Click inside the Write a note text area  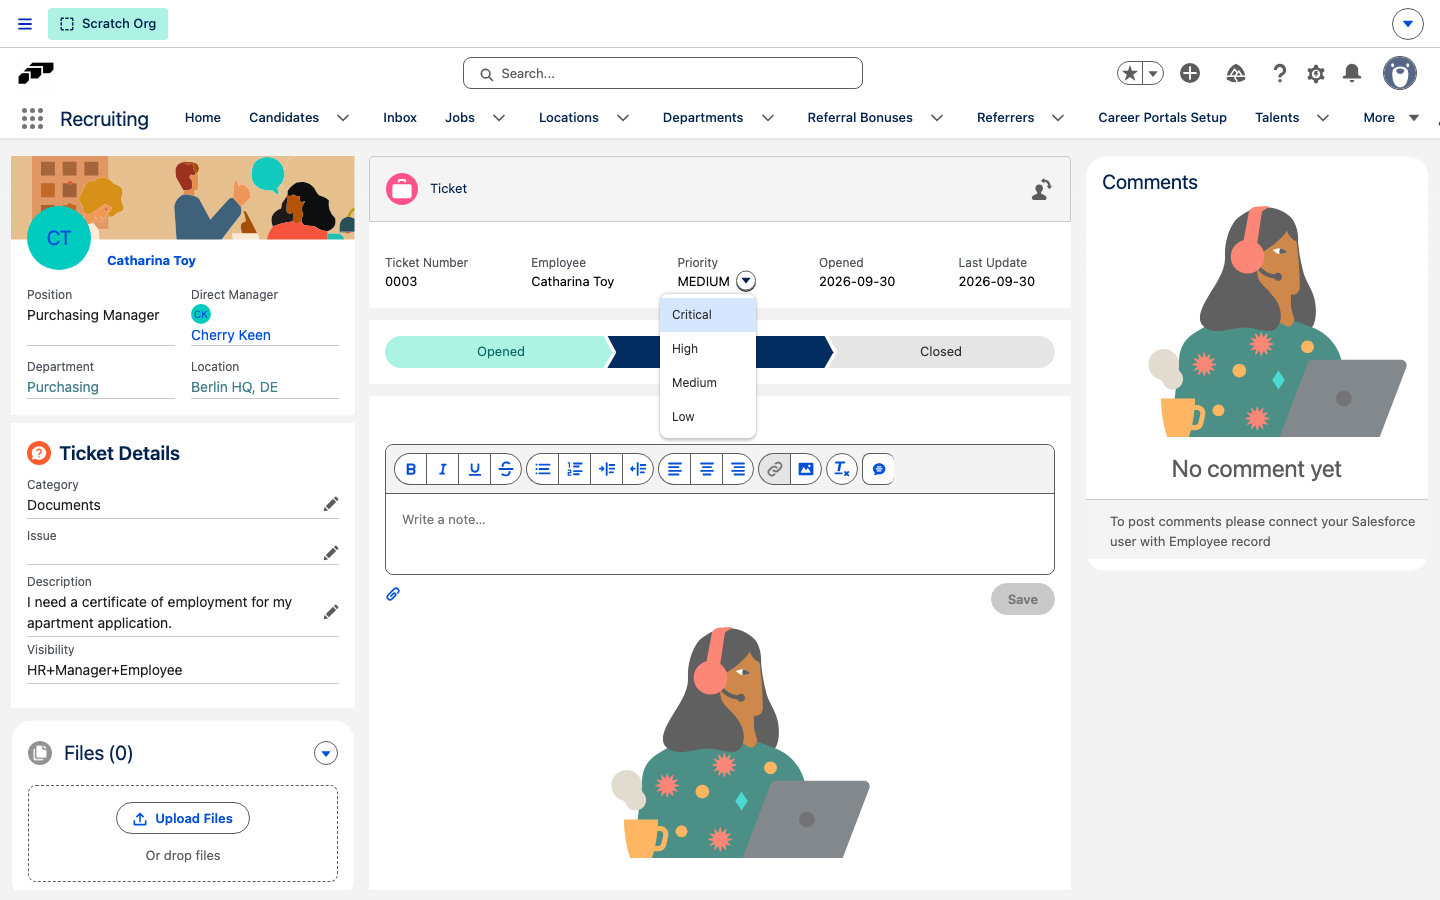pos(720,534)
